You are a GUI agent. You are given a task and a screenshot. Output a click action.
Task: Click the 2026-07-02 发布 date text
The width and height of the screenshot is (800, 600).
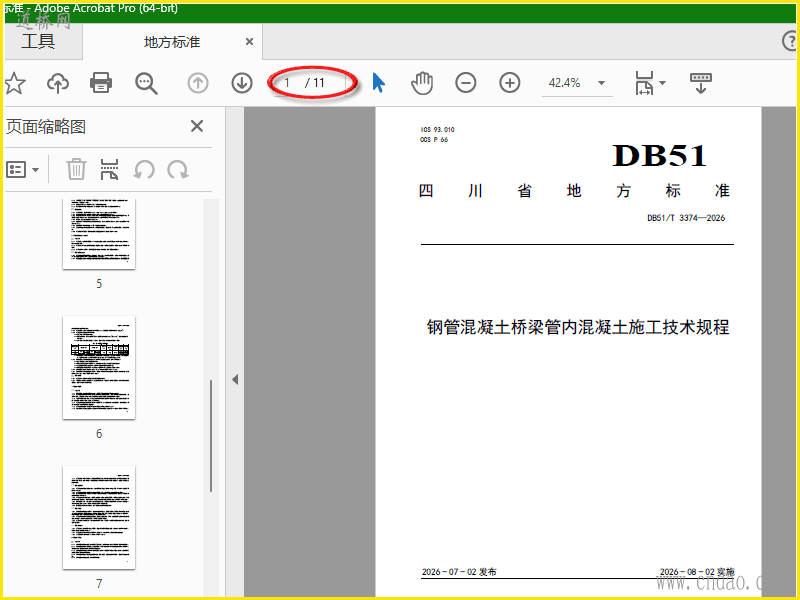tap(459, 572)
